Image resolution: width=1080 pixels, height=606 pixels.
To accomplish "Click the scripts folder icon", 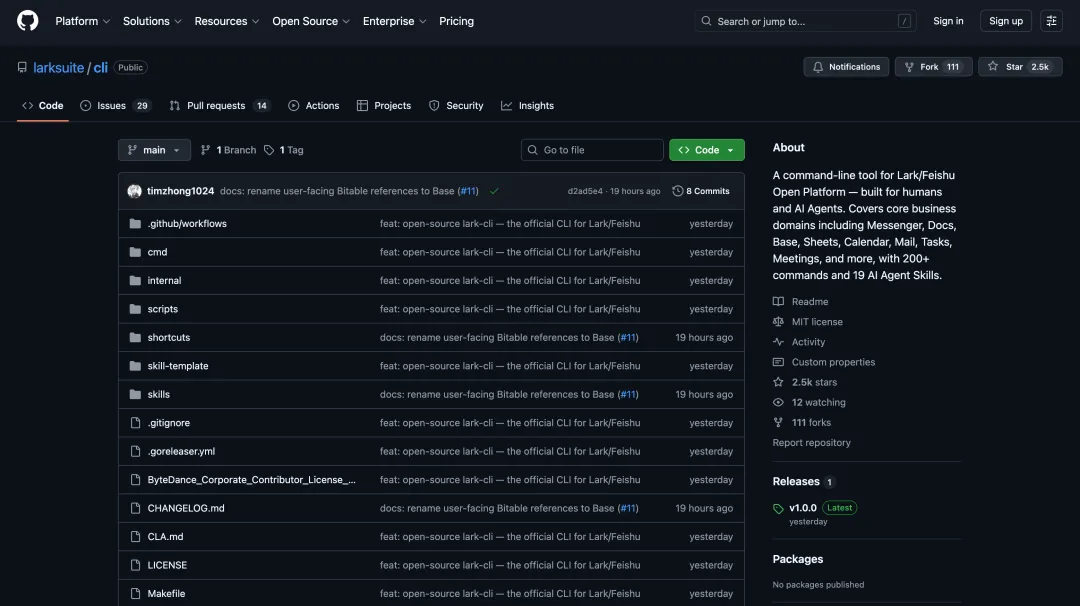I will [135, 309].
